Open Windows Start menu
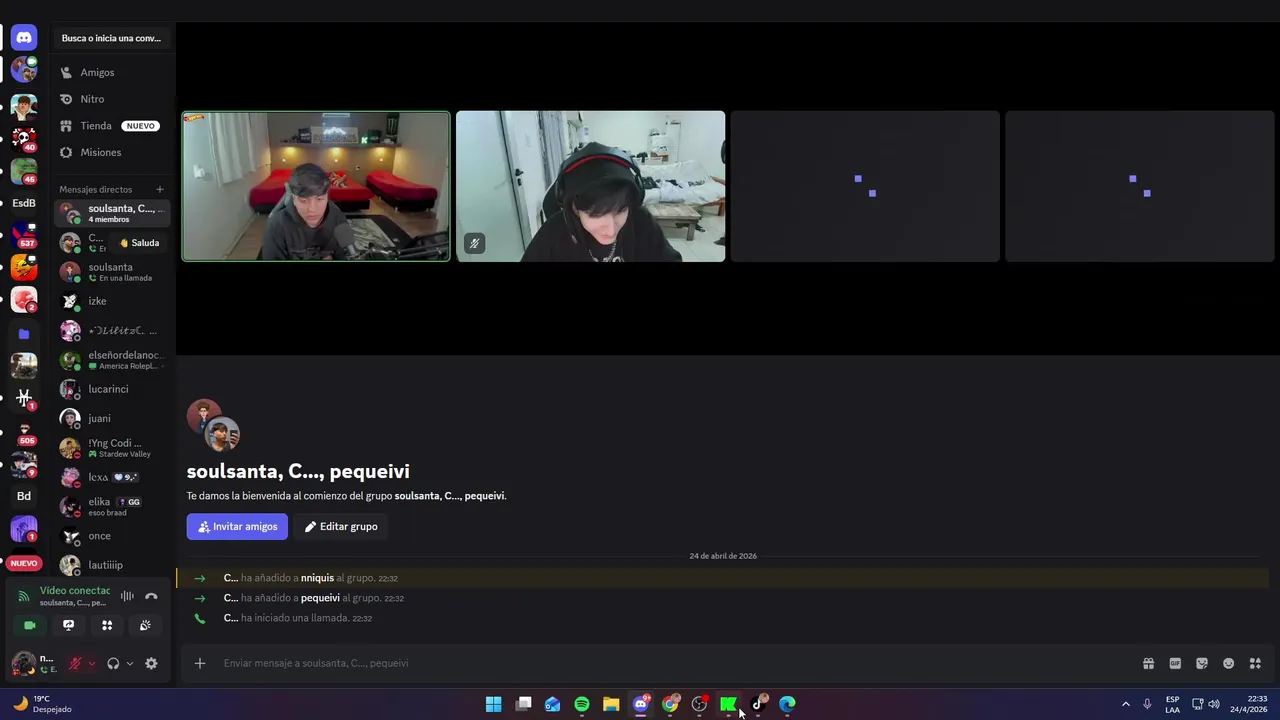This screenshot has width=1280, height=720. pyautogui.click(x=493, y=704)
